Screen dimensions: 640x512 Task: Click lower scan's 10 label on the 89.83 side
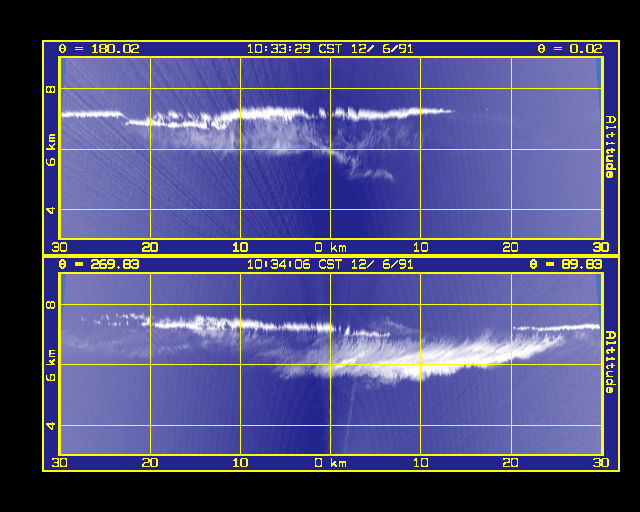tap(421, 463)
